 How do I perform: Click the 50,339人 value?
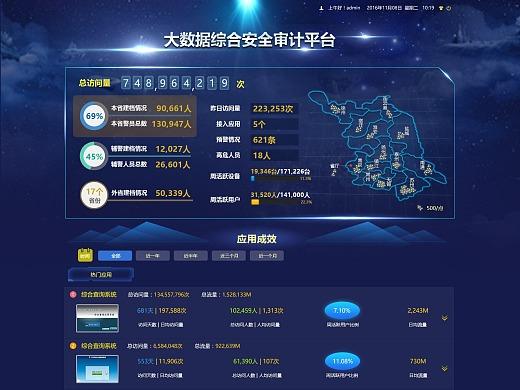coord(173,193)
